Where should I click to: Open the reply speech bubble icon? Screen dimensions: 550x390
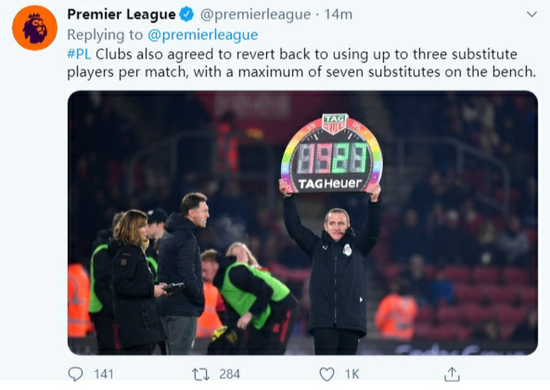click(75, 374)
